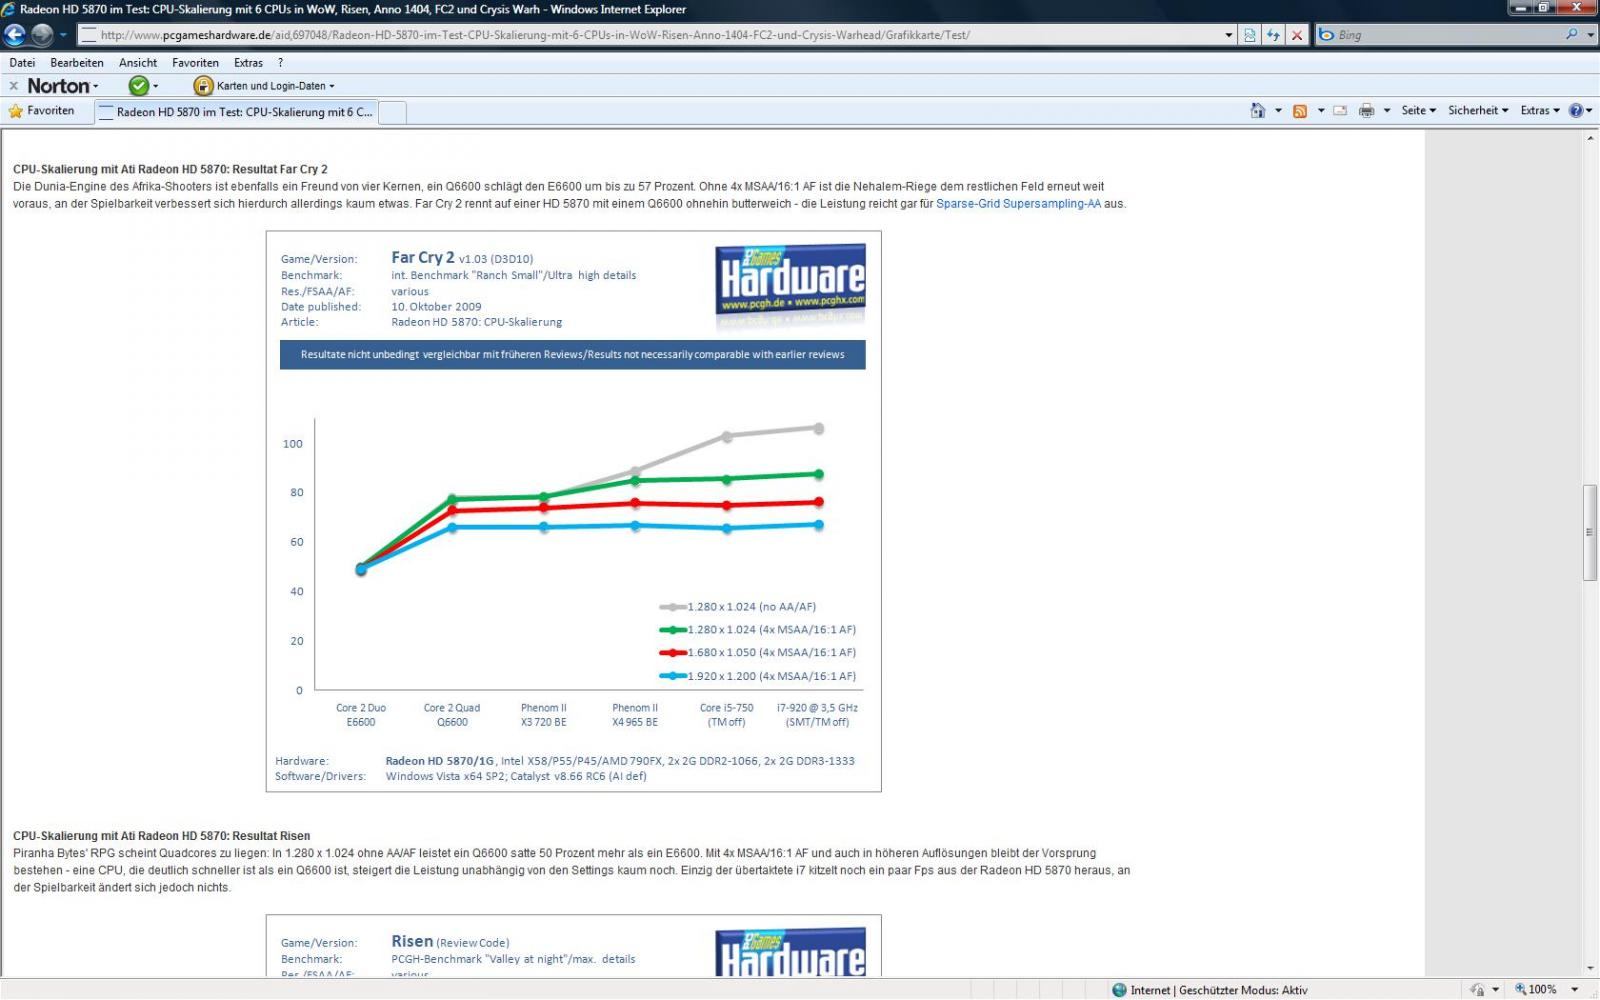Click the scrollbar up arrow
This screenshot has height=1000, width=1600.
click(1590, 138)
